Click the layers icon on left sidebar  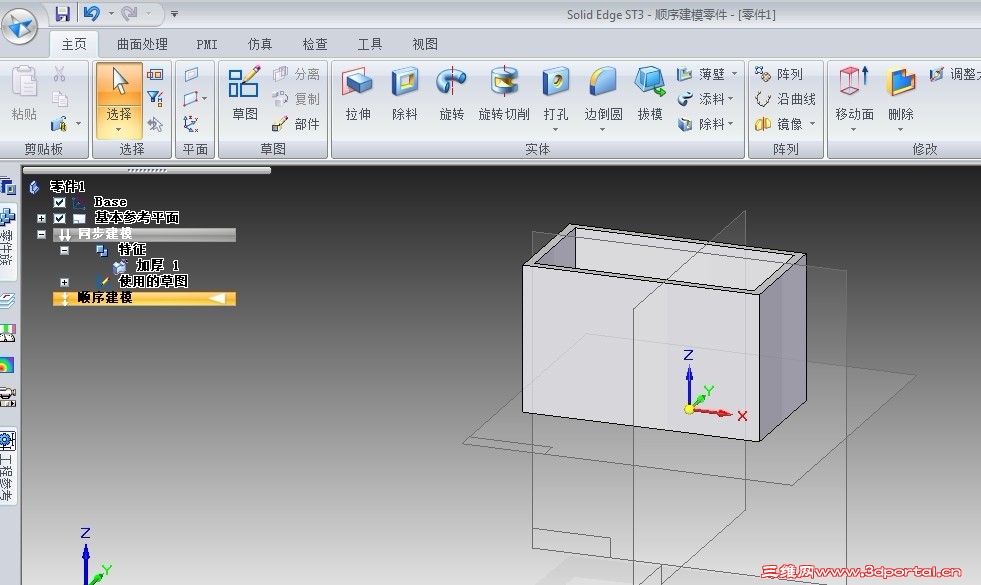[x=7, y=301]
